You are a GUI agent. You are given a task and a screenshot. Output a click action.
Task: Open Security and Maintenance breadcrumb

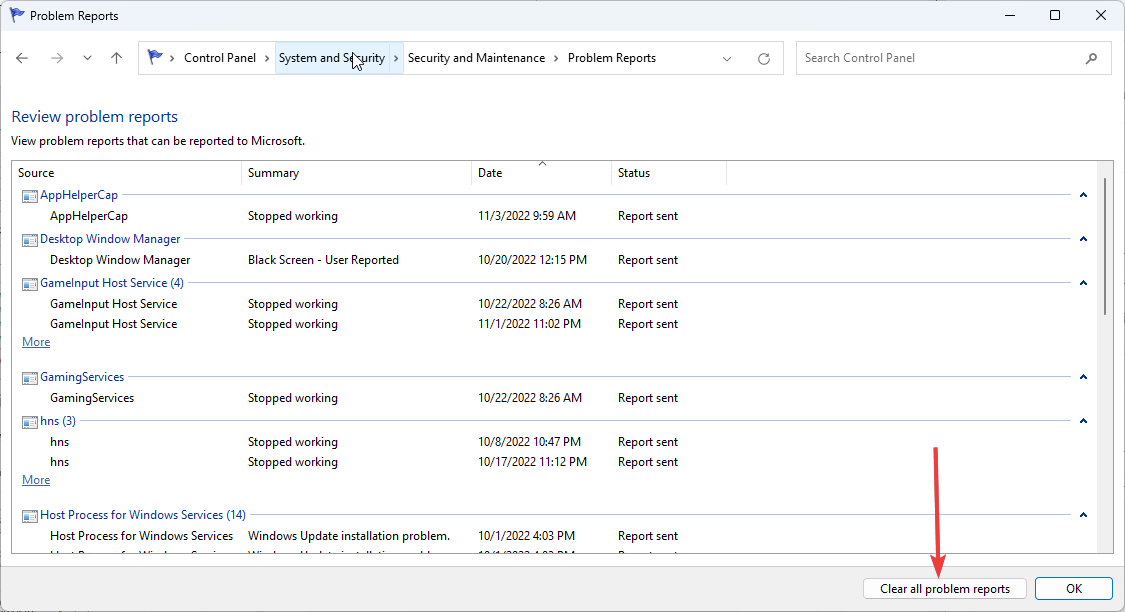[476, 58]
